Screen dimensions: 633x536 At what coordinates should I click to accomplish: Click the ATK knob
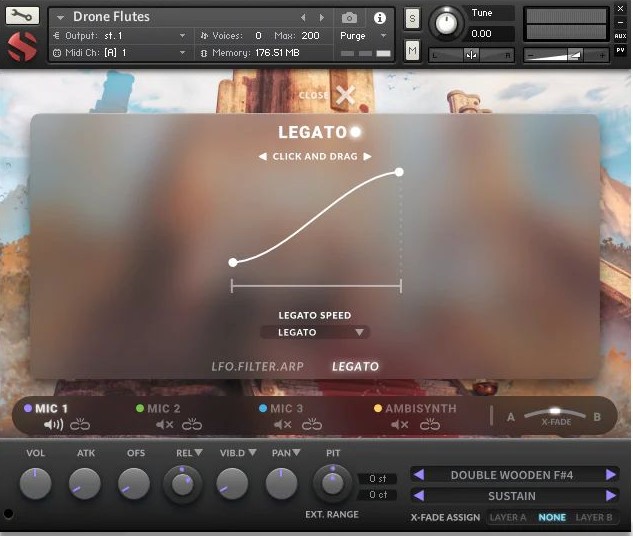click(x=85, y=484)
